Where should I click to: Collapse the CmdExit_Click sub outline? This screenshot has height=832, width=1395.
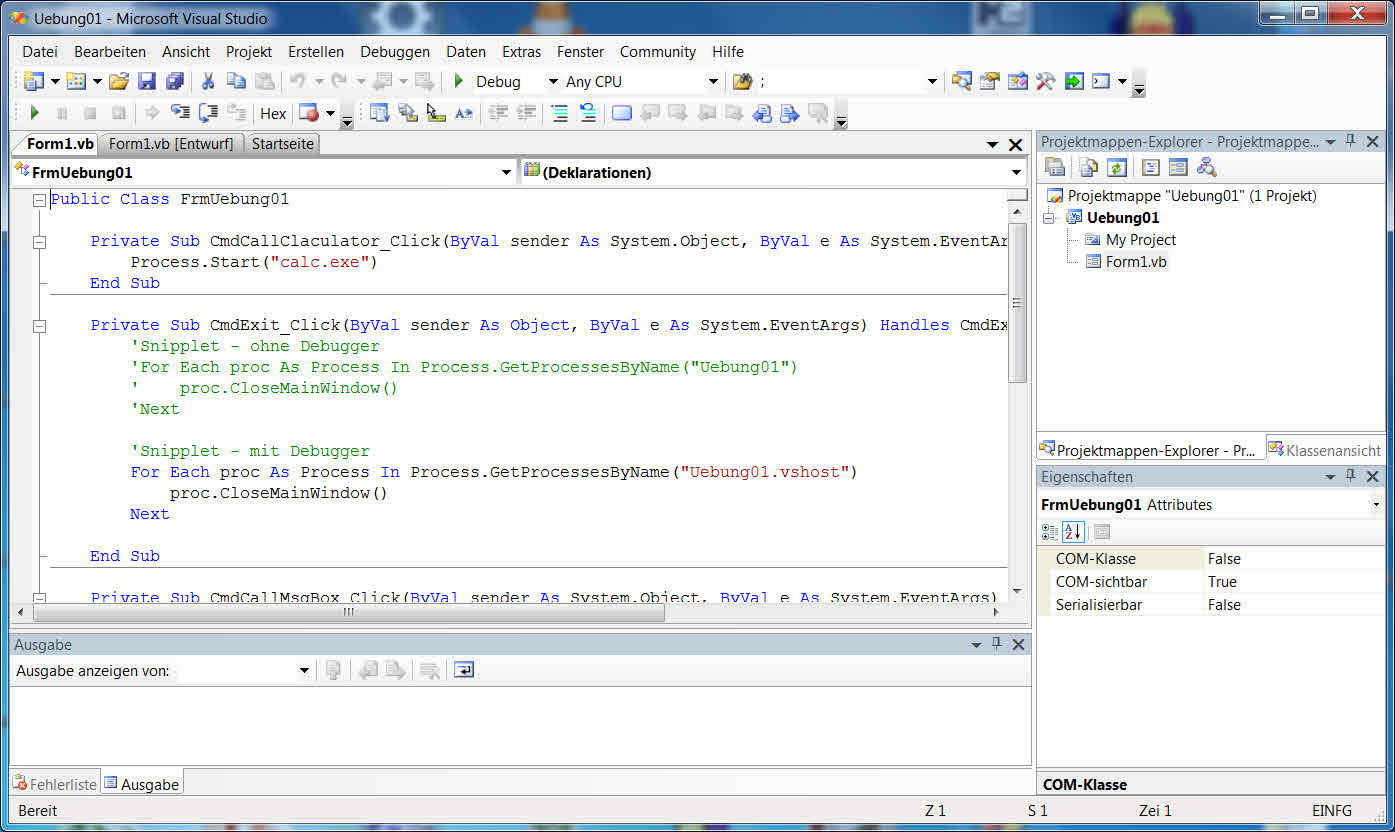[39, 326]
